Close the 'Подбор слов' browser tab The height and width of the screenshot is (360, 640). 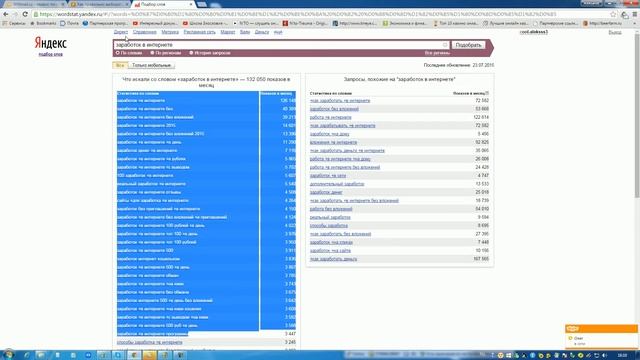tap(191, 4)
